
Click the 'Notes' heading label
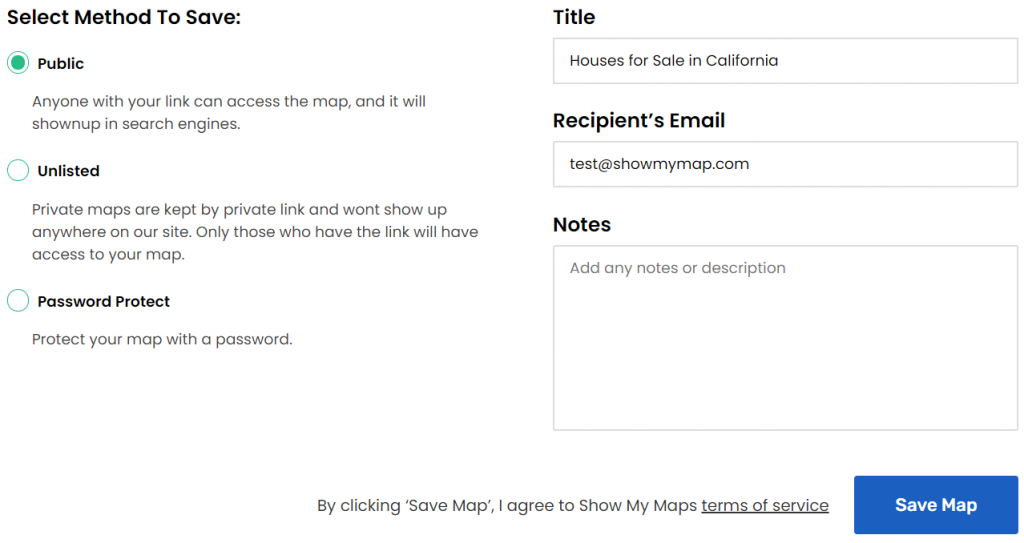[582, 225]
